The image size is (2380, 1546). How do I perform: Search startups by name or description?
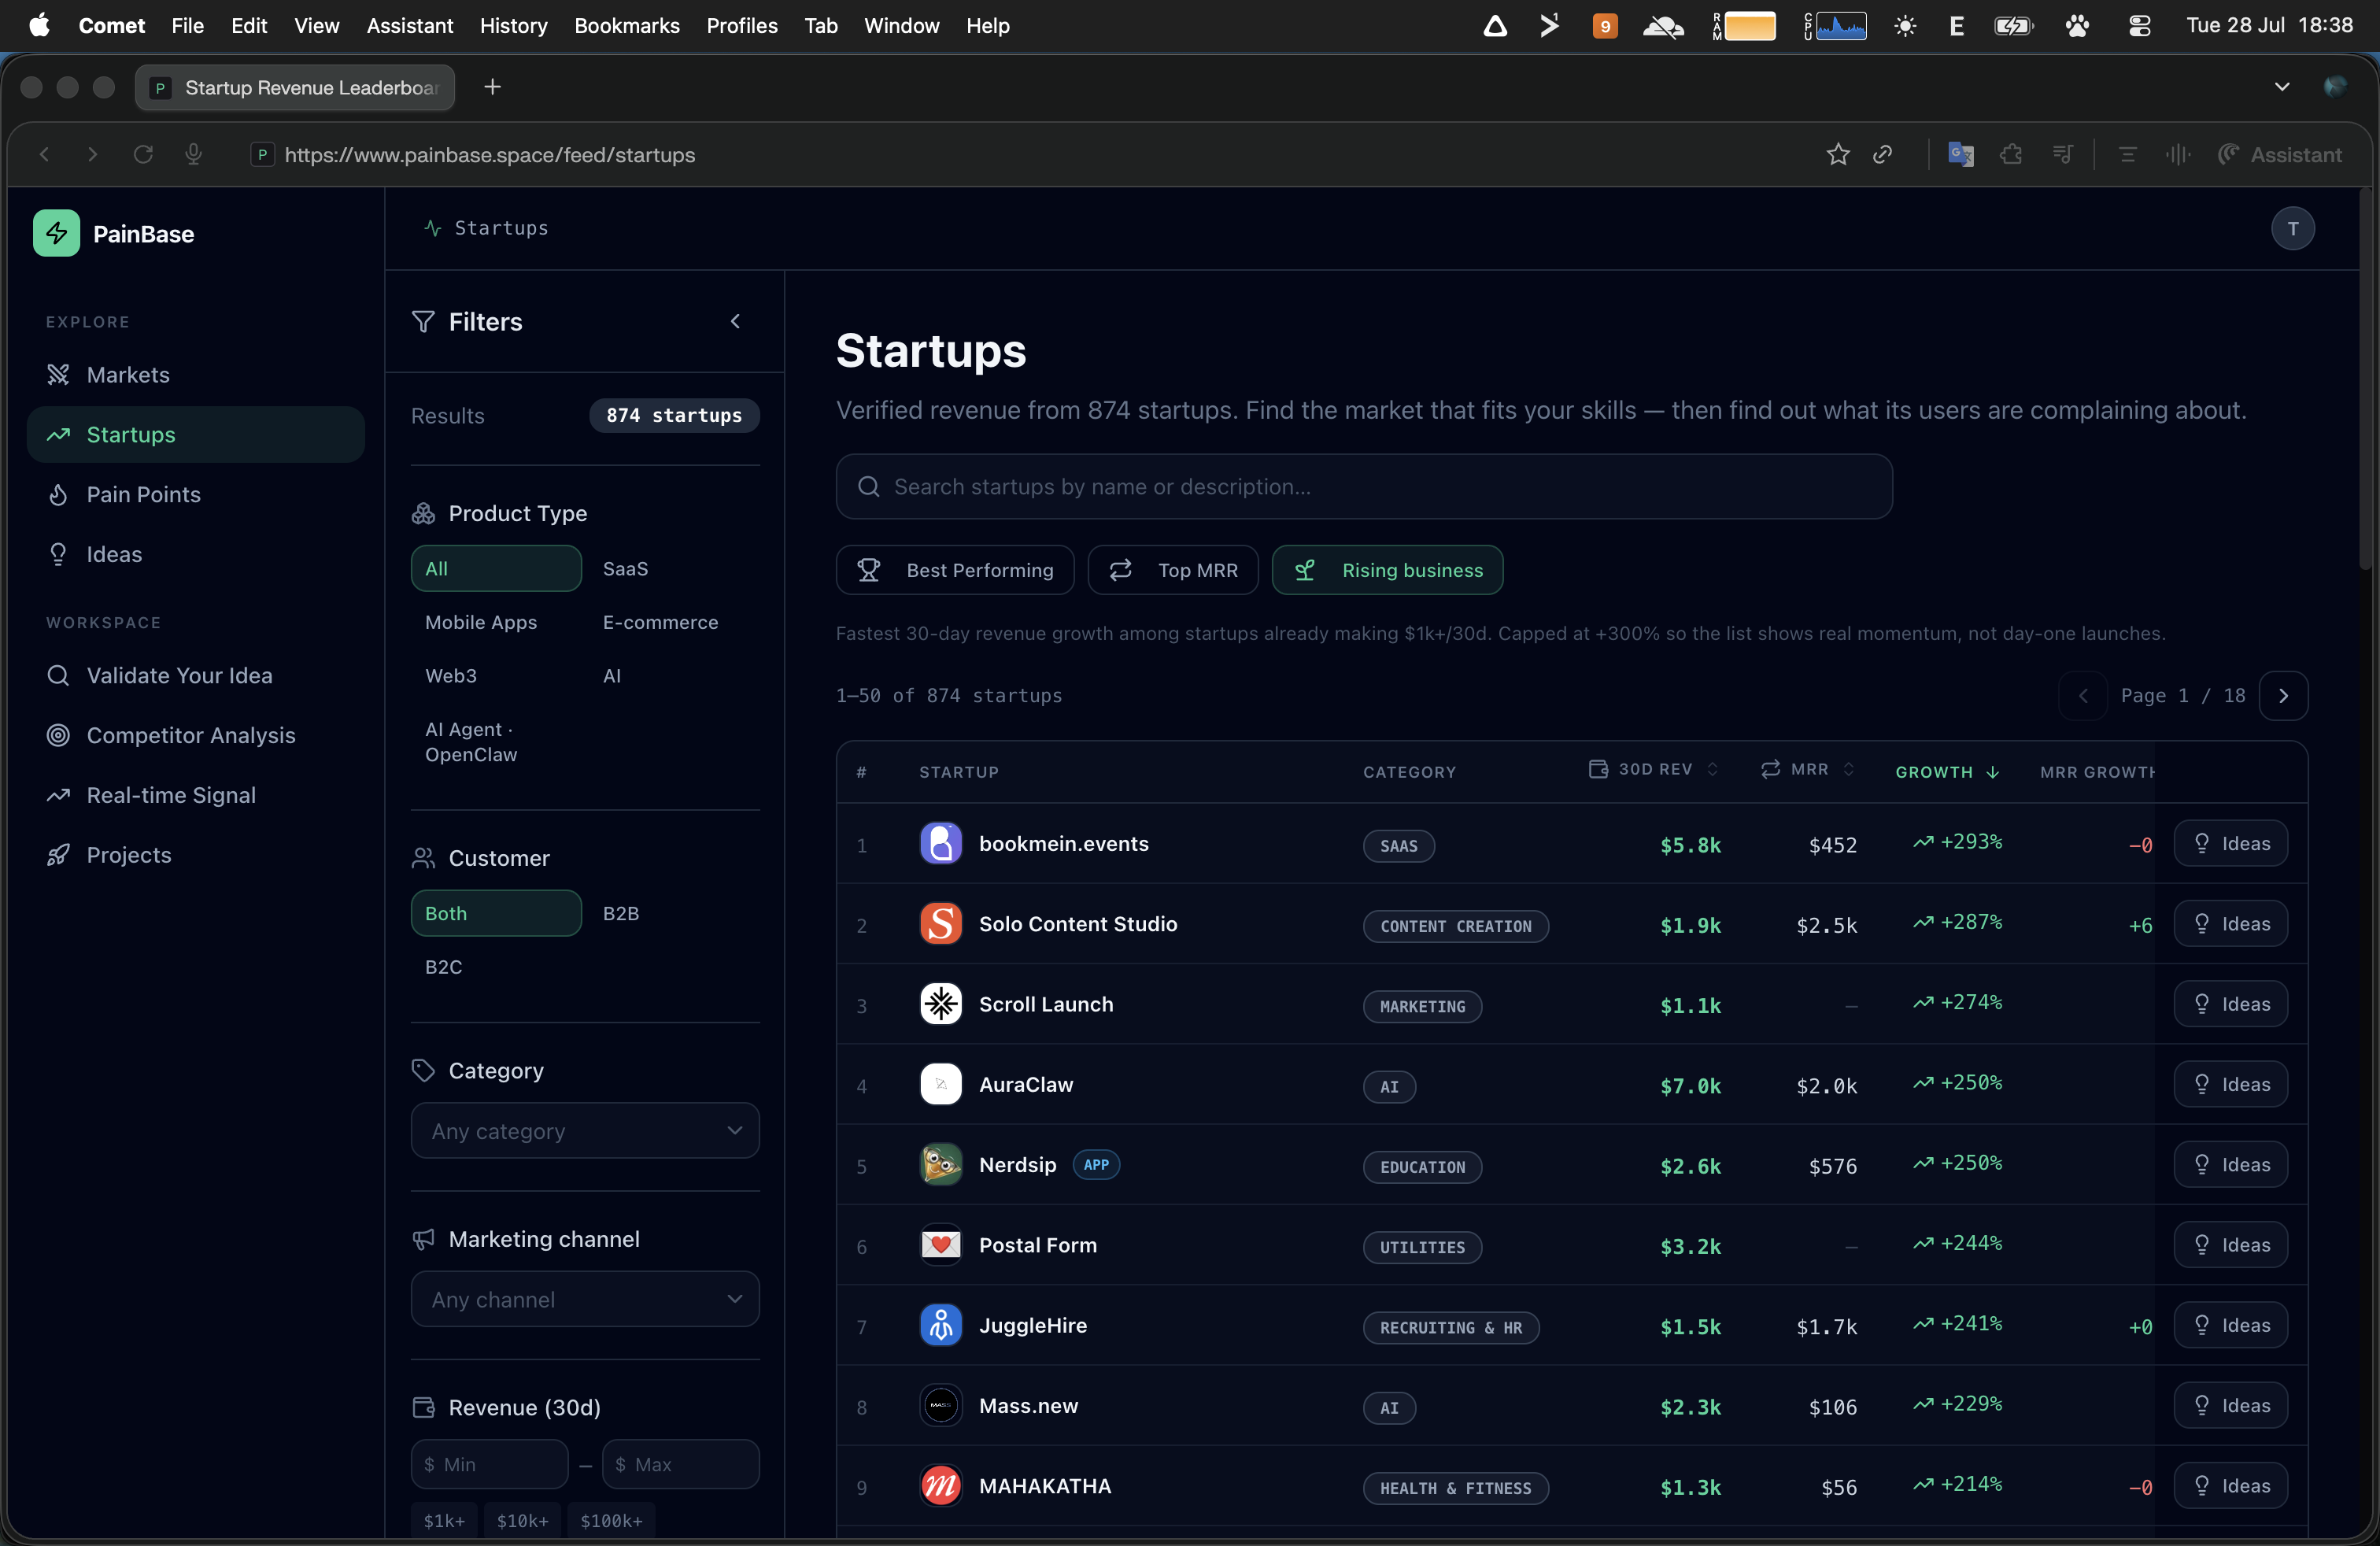pos(1364,486)
